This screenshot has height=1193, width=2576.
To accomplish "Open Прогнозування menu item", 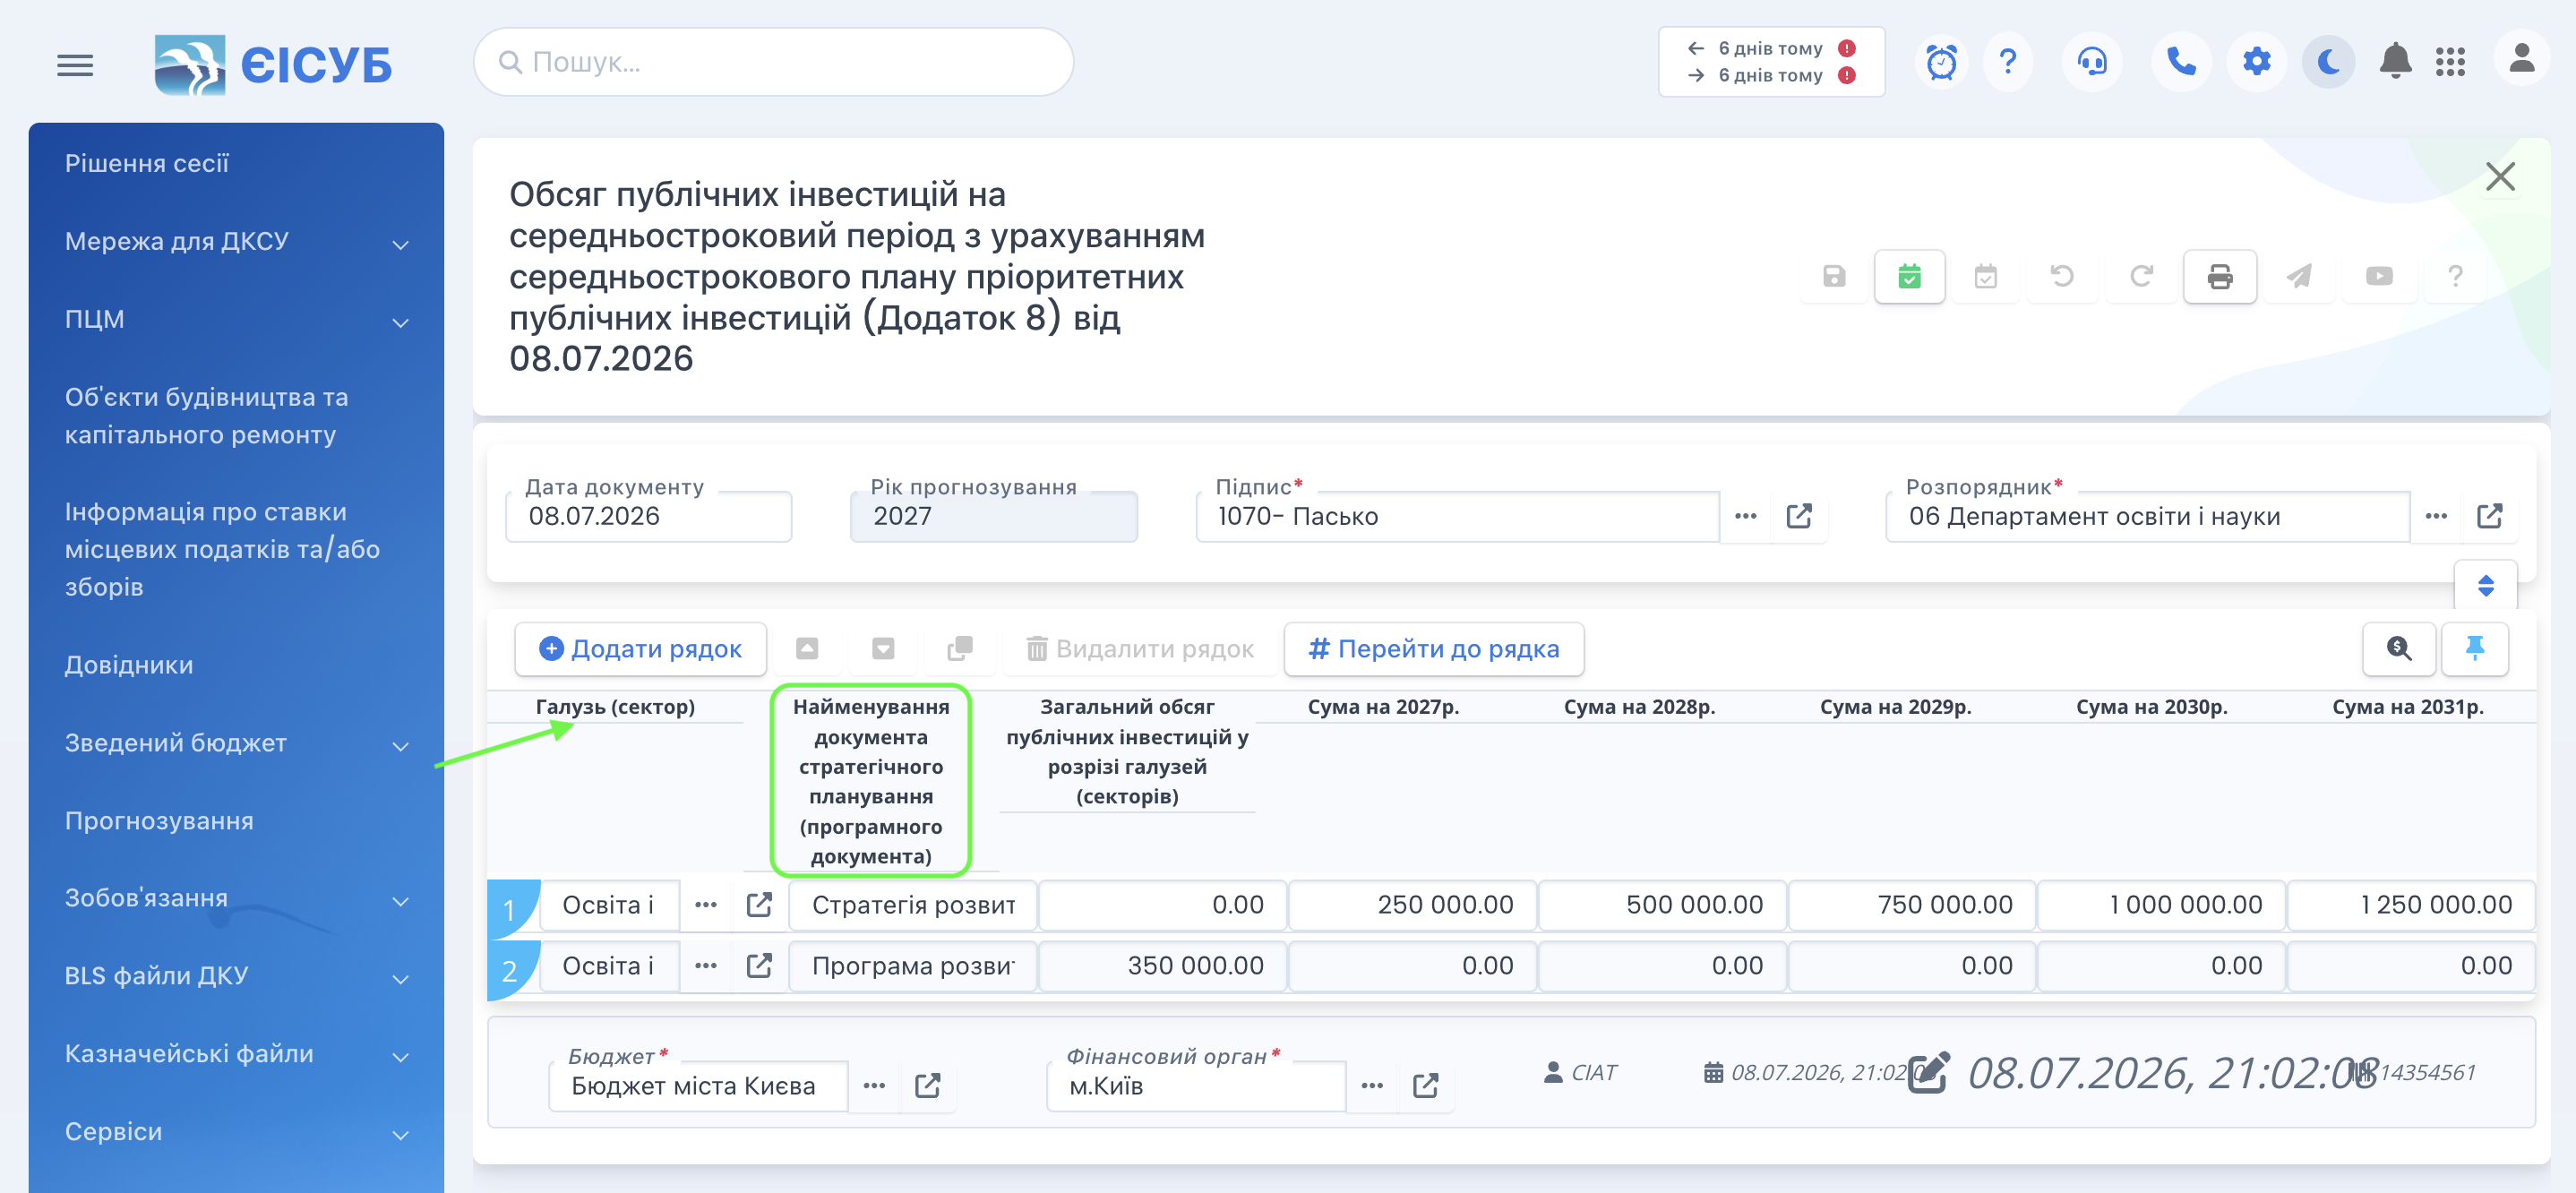I will pyautogui.click(x=159, y=822).
